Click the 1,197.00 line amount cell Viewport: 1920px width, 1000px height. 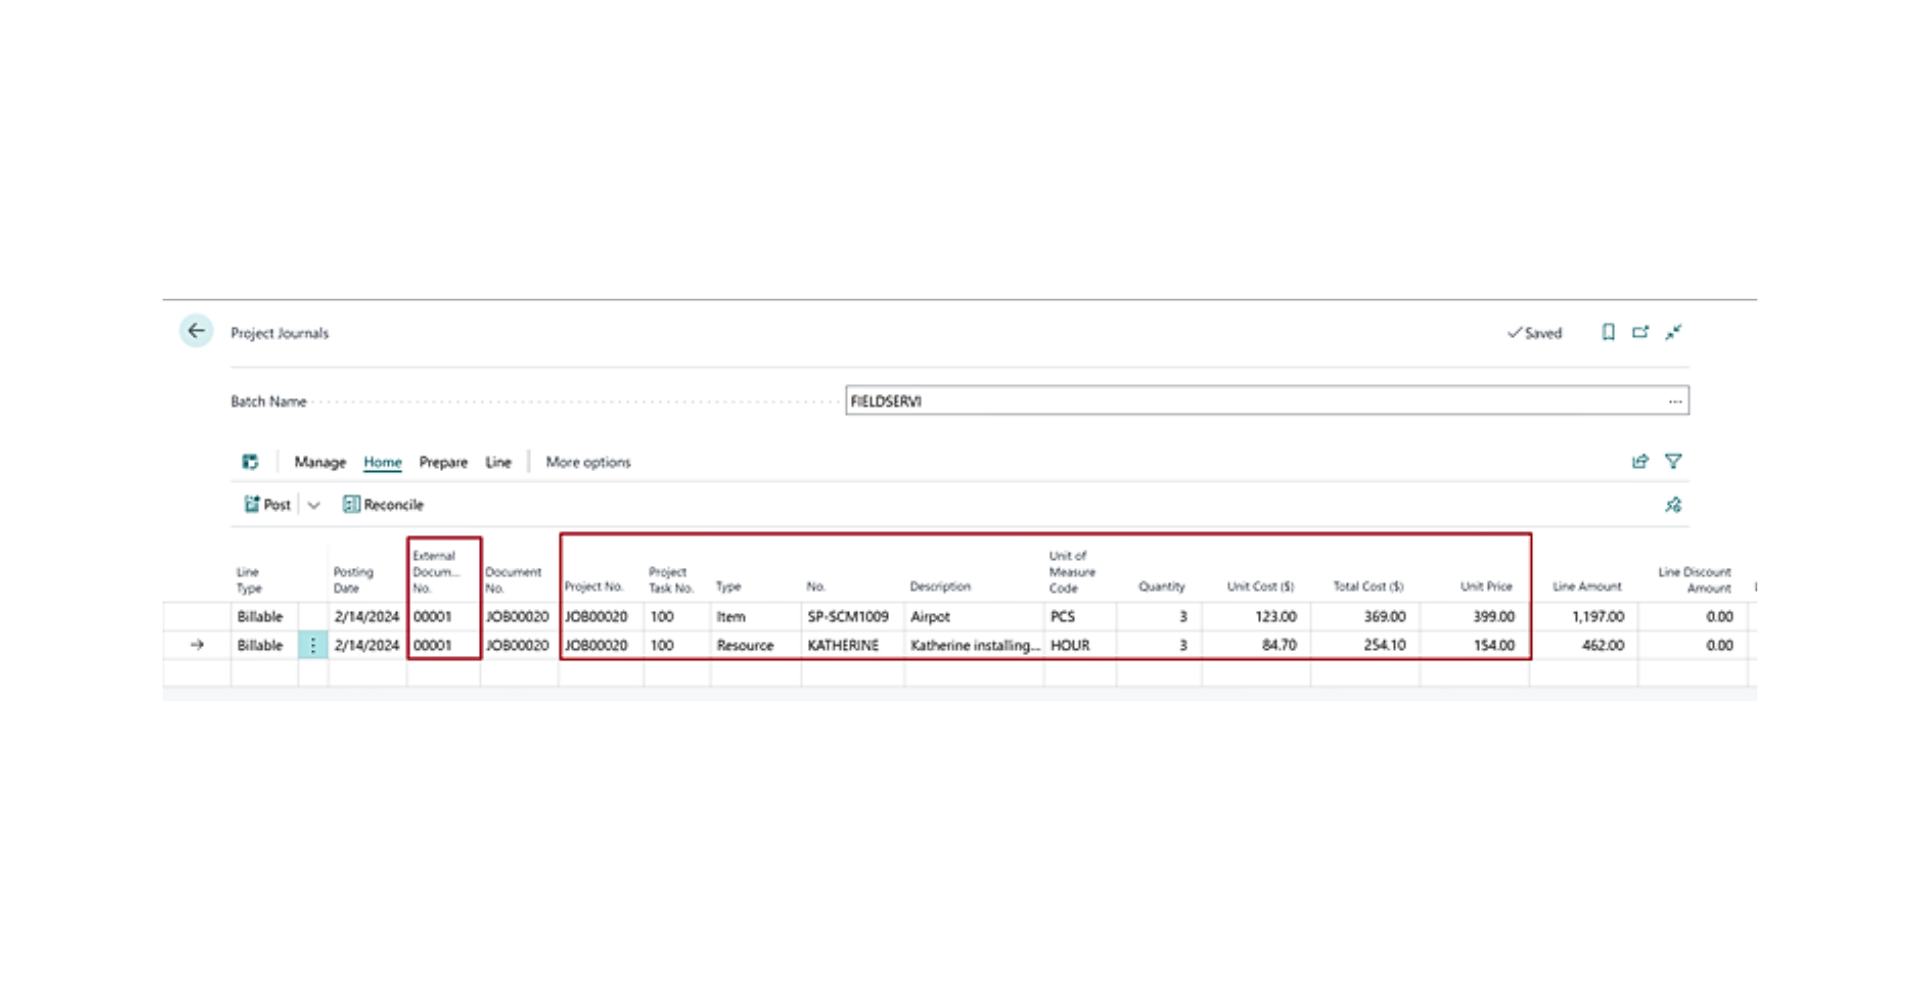[1584, 617]
